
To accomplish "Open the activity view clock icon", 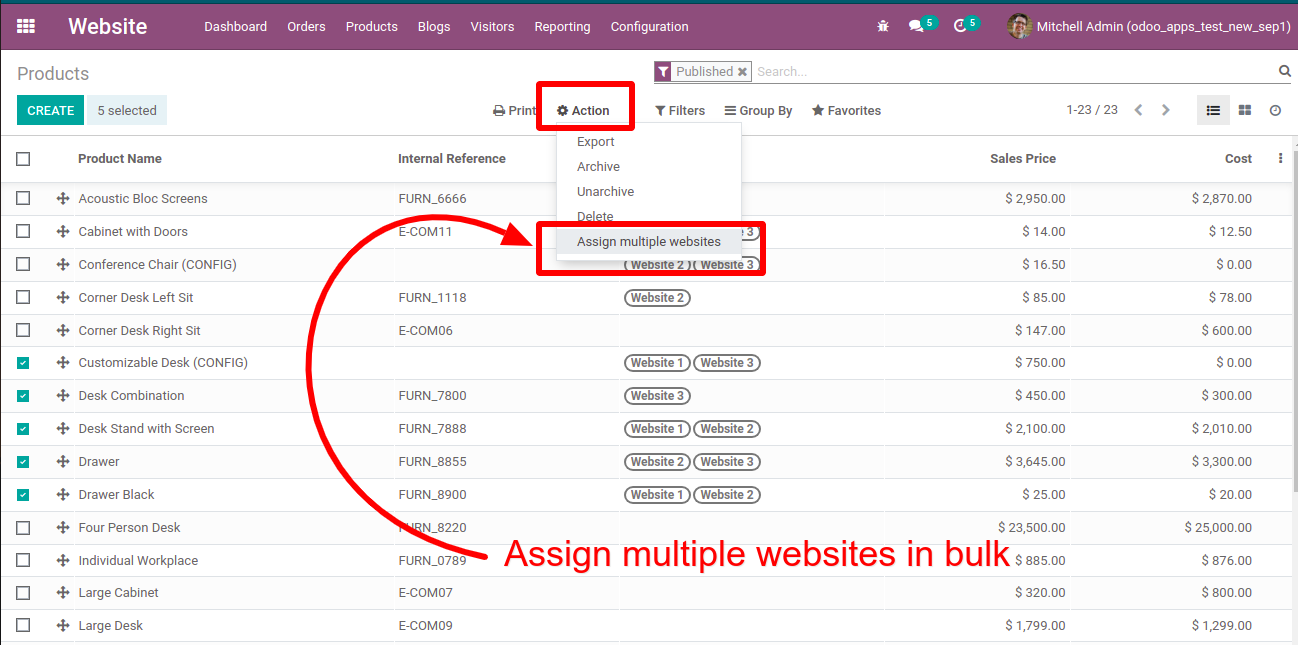I will (1275, 111).
